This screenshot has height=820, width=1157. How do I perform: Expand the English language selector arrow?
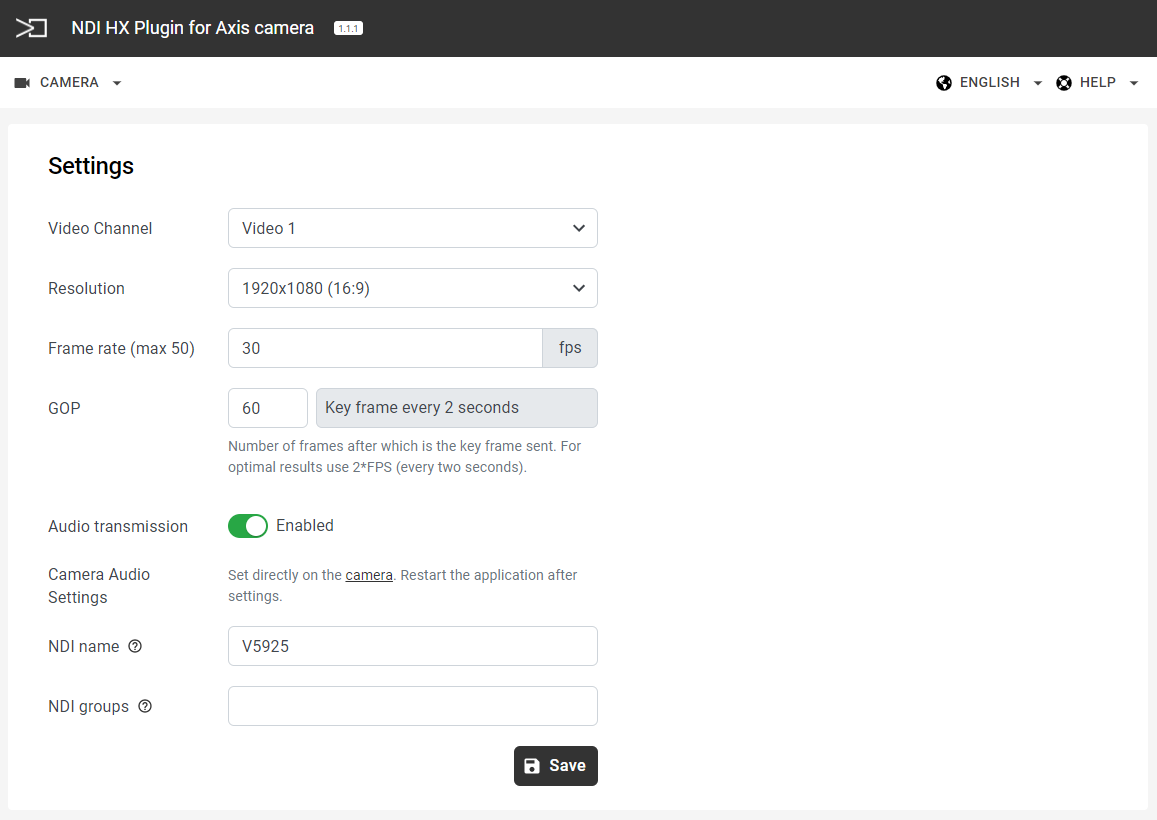coord(1037,83)
